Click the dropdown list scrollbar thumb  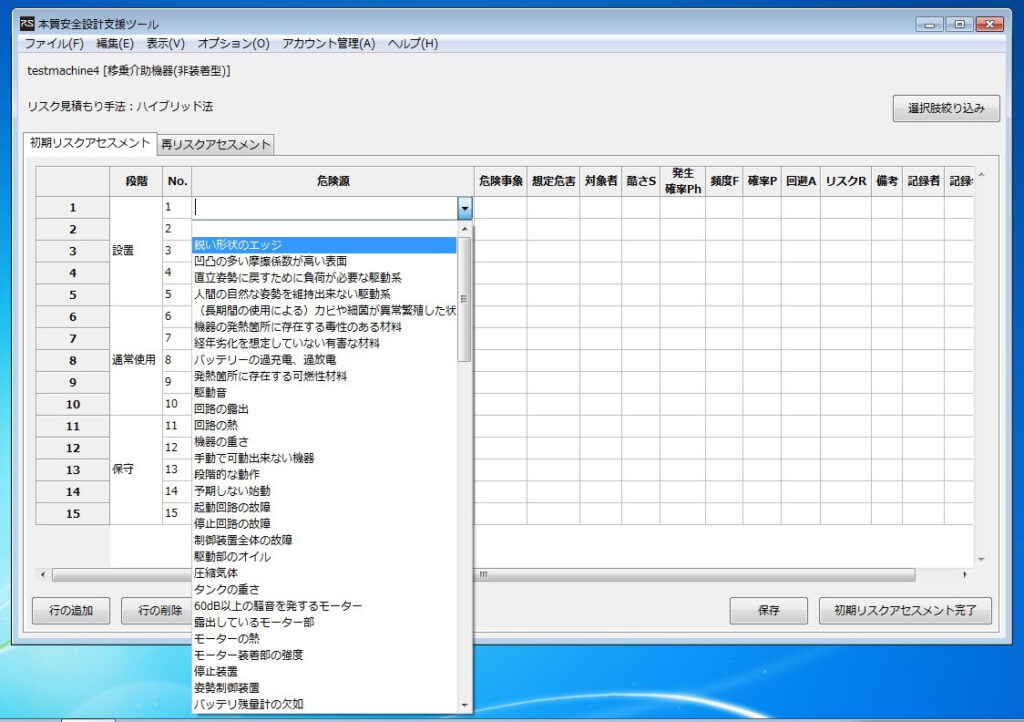click(x=464, y=299)
